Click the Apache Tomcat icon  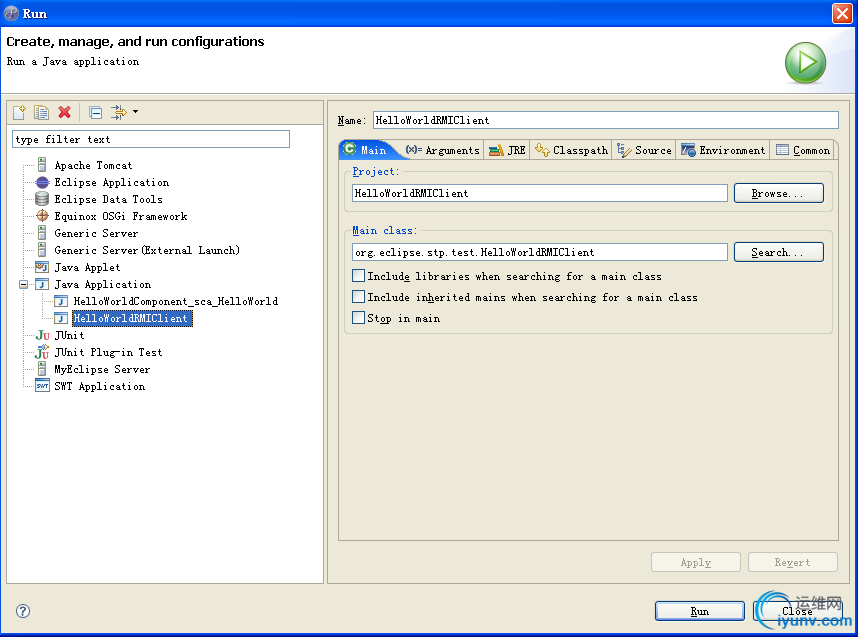42,165
